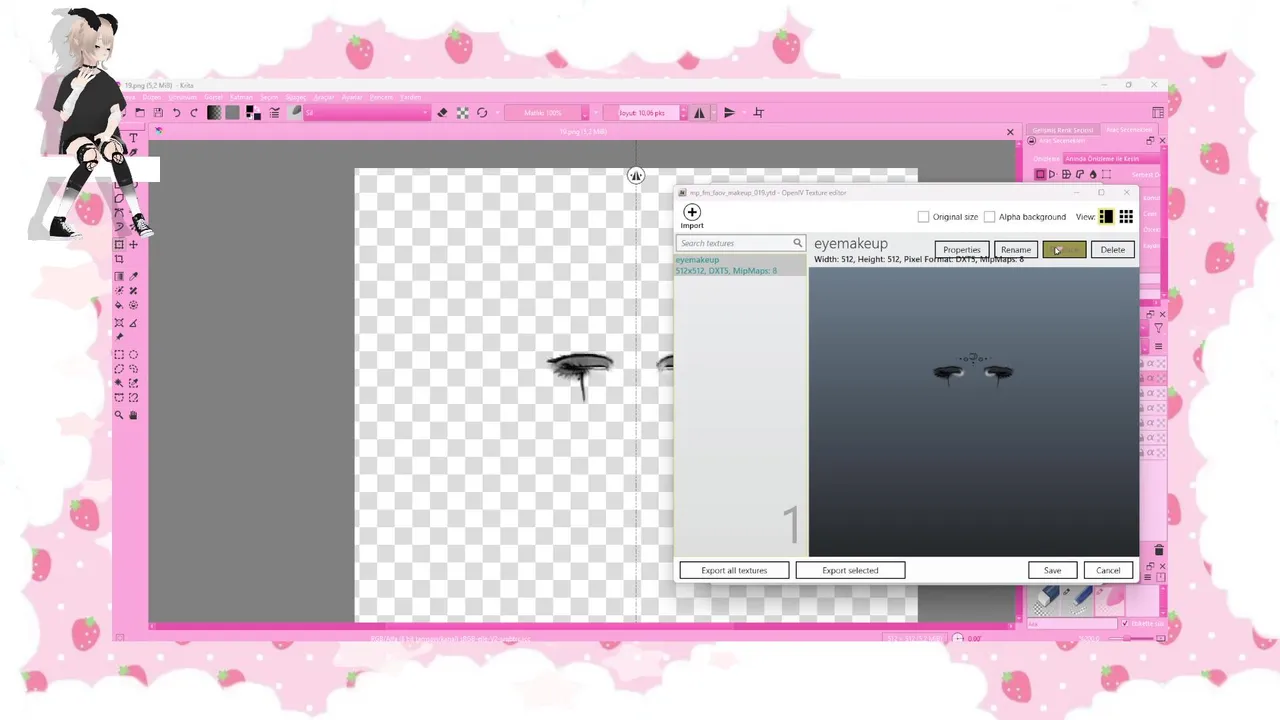This screenshot has height=720, width=1280.
Task: Open the brush preset chooser icon
Action: tap(295, 112)
